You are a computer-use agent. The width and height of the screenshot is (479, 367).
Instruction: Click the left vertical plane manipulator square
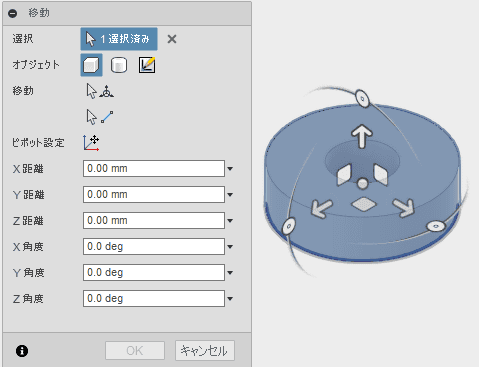344,175
